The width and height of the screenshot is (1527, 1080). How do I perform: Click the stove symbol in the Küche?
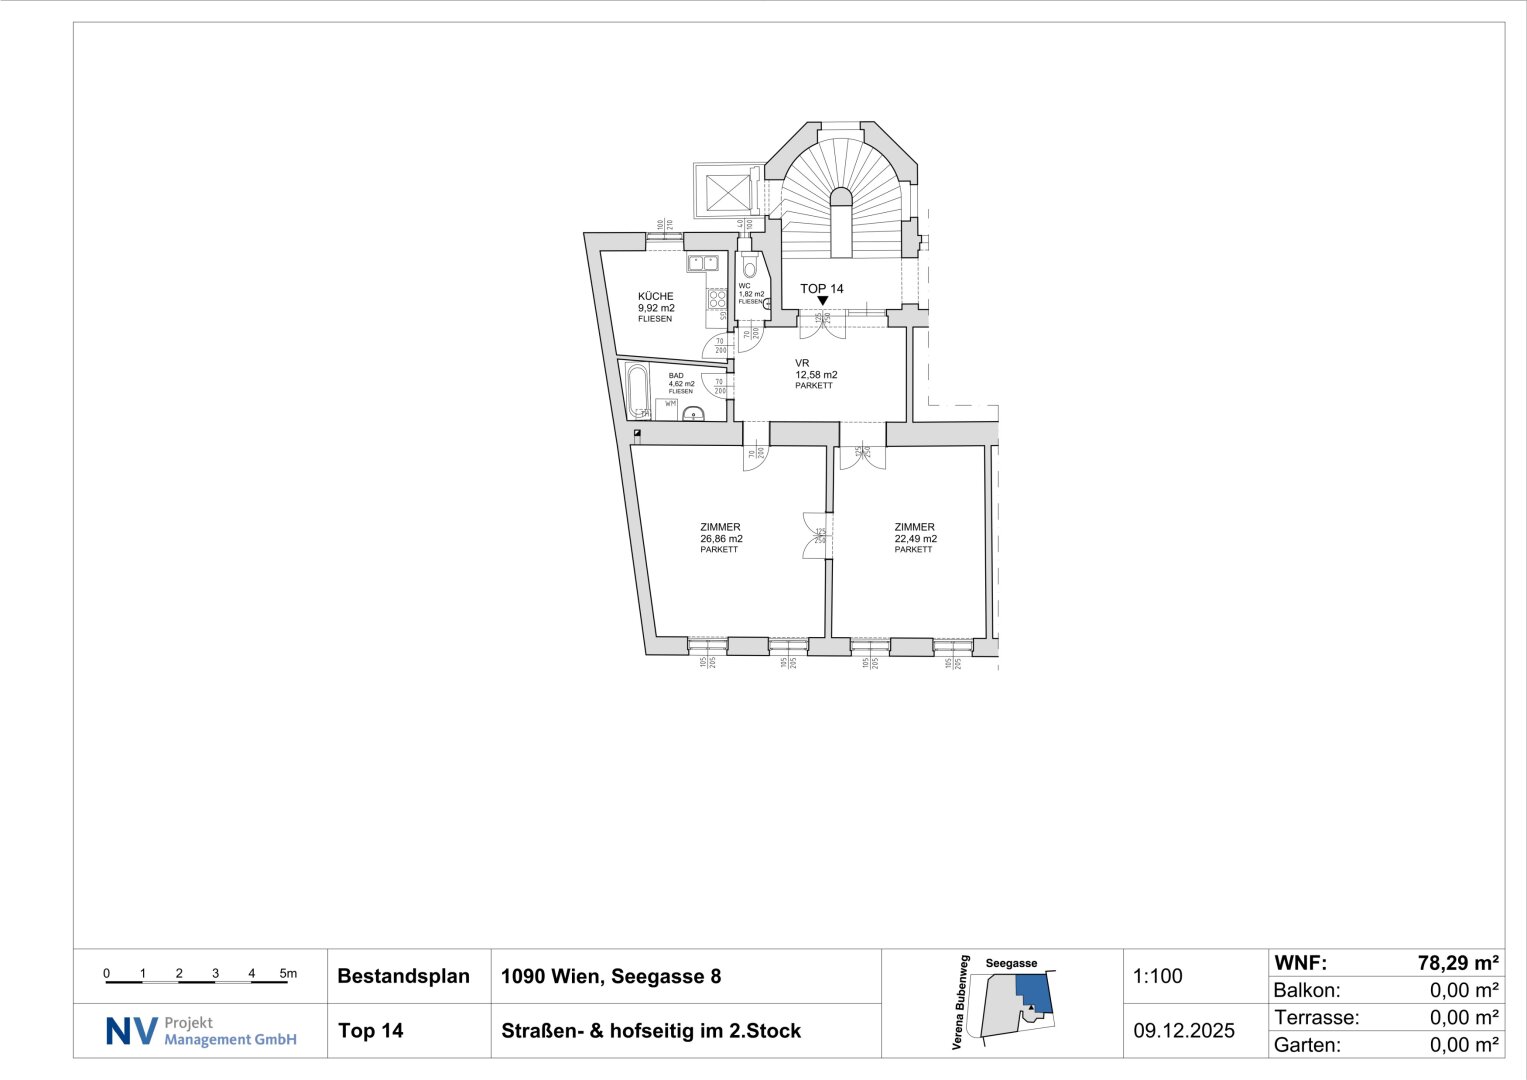717,298
